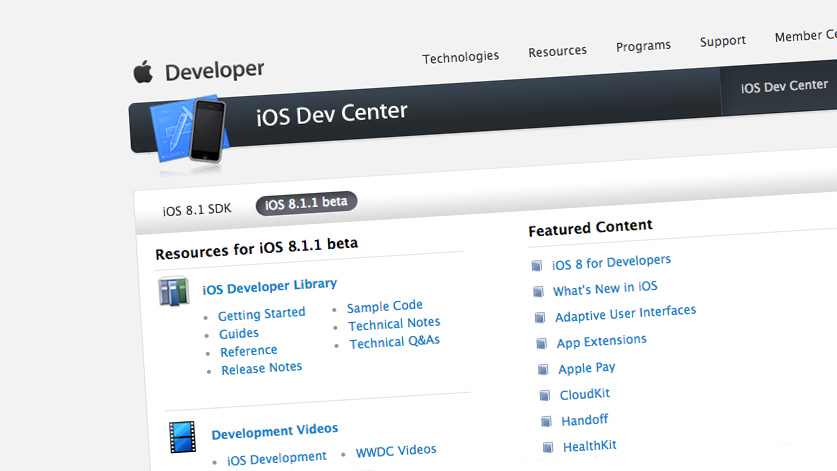Open Technical Q&As link
837x471 pixels.
tap(394, 342)
